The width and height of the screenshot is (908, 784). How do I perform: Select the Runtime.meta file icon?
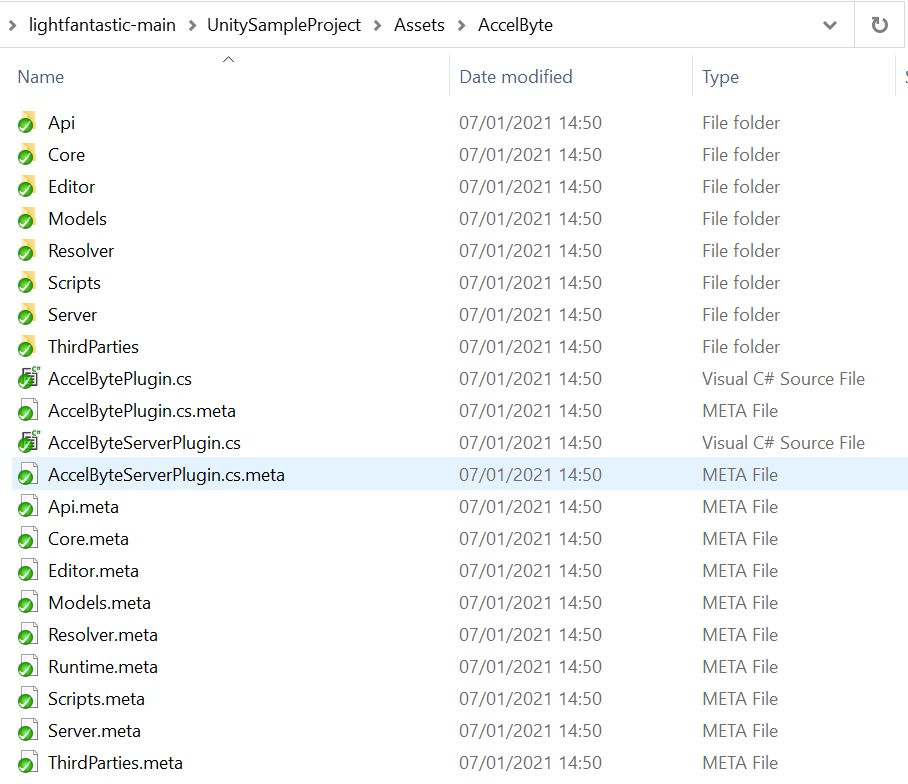pos(27,667)
